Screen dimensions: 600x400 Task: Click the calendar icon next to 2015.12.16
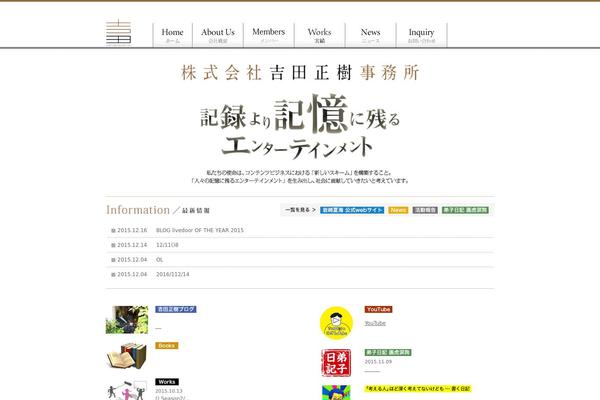tap(113, 230)
